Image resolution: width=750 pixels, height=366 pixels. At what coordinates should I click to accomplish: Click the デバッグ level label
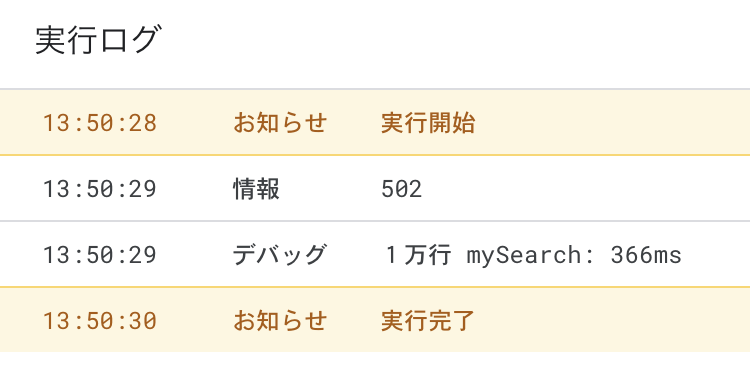pos(279,255)
